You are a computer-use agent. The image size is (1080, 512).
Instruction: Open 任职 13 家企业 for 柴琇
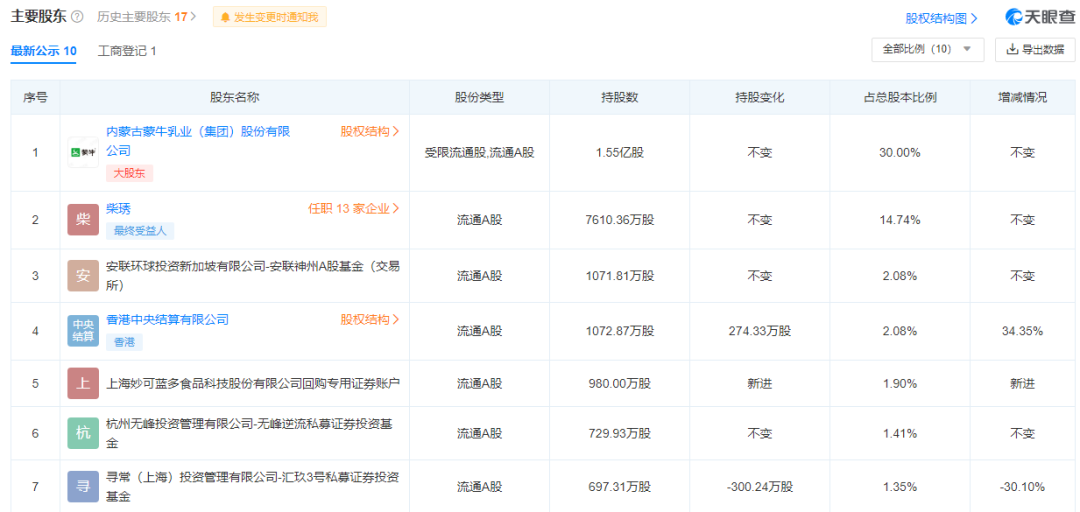[354, 209]
